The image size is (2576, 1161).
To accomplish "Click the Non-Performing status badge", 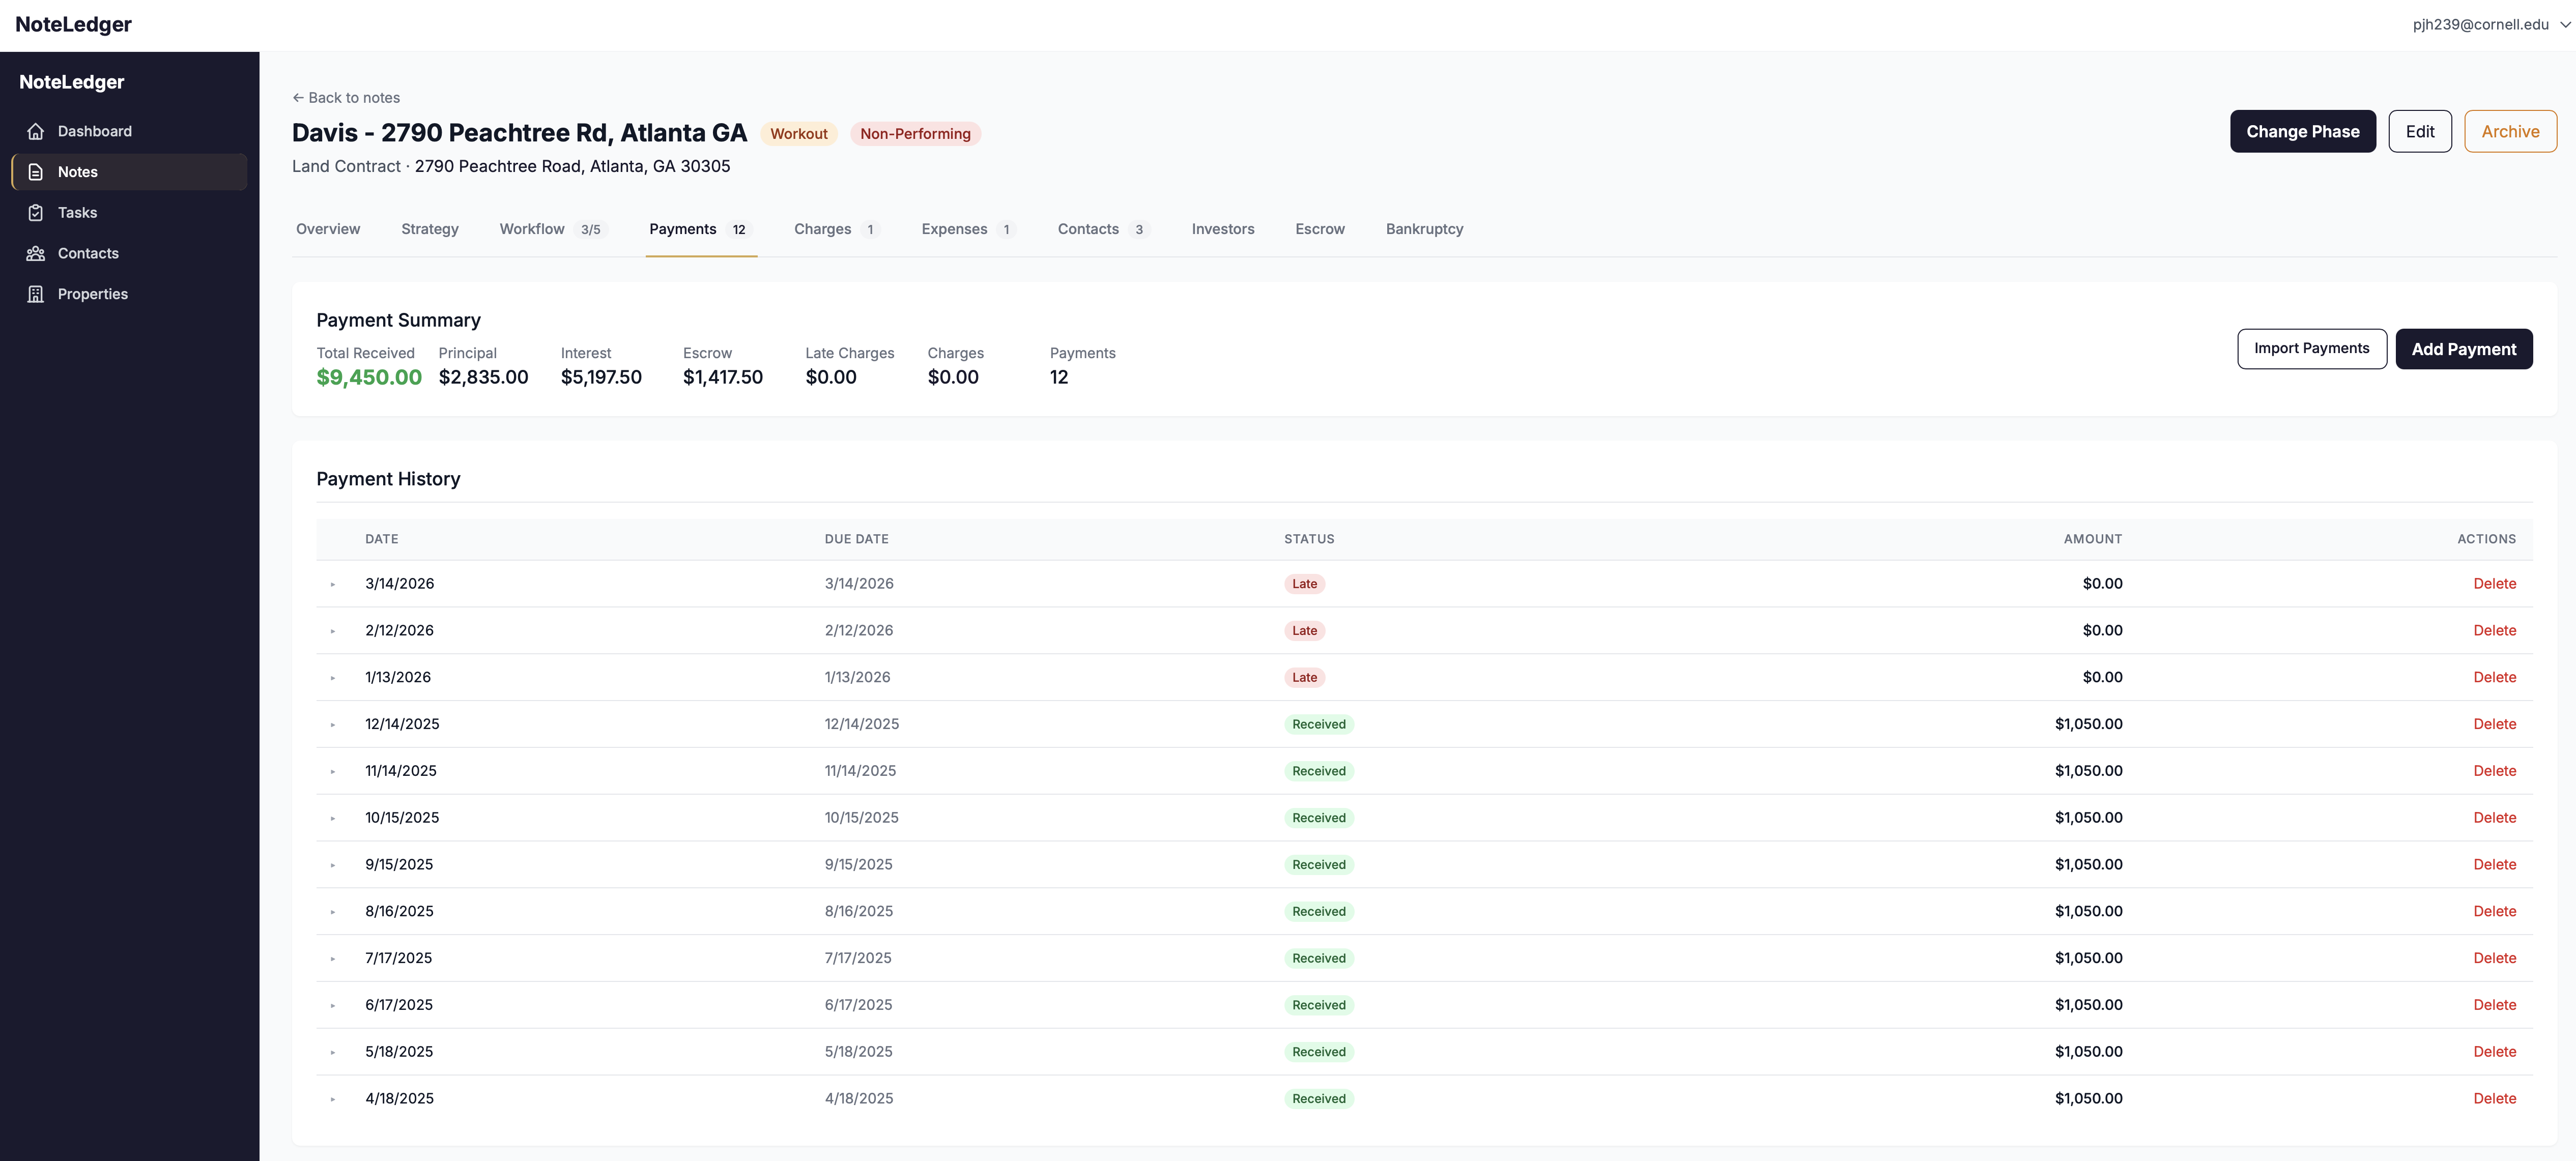I will tap(915, 133).
